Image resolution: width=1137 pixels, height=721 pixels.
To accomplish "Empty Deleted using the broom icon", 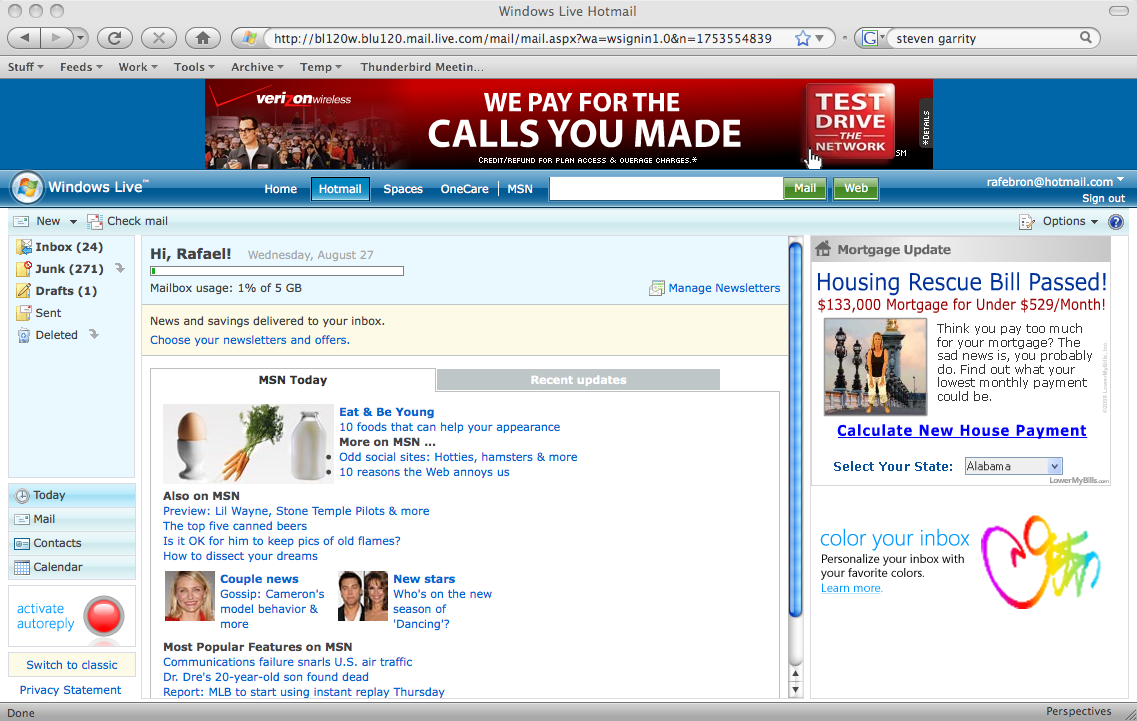I will coord(94,334).
